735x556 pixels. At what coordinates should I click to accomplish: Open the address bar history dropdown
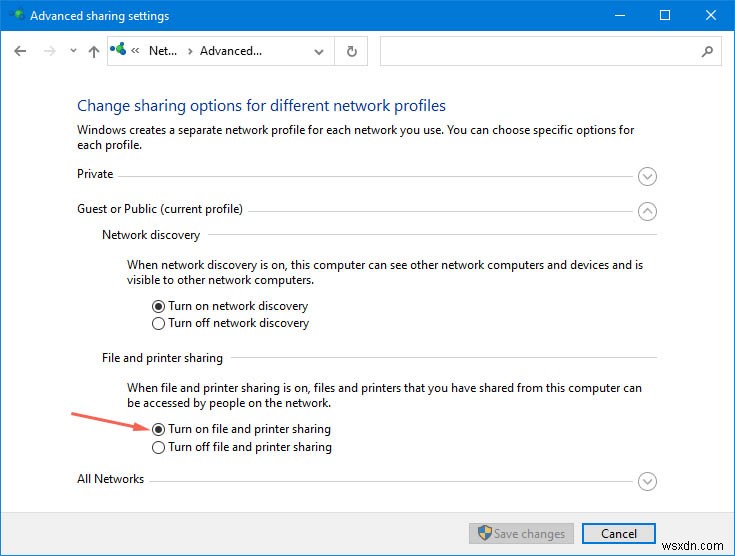coord(319,52)
